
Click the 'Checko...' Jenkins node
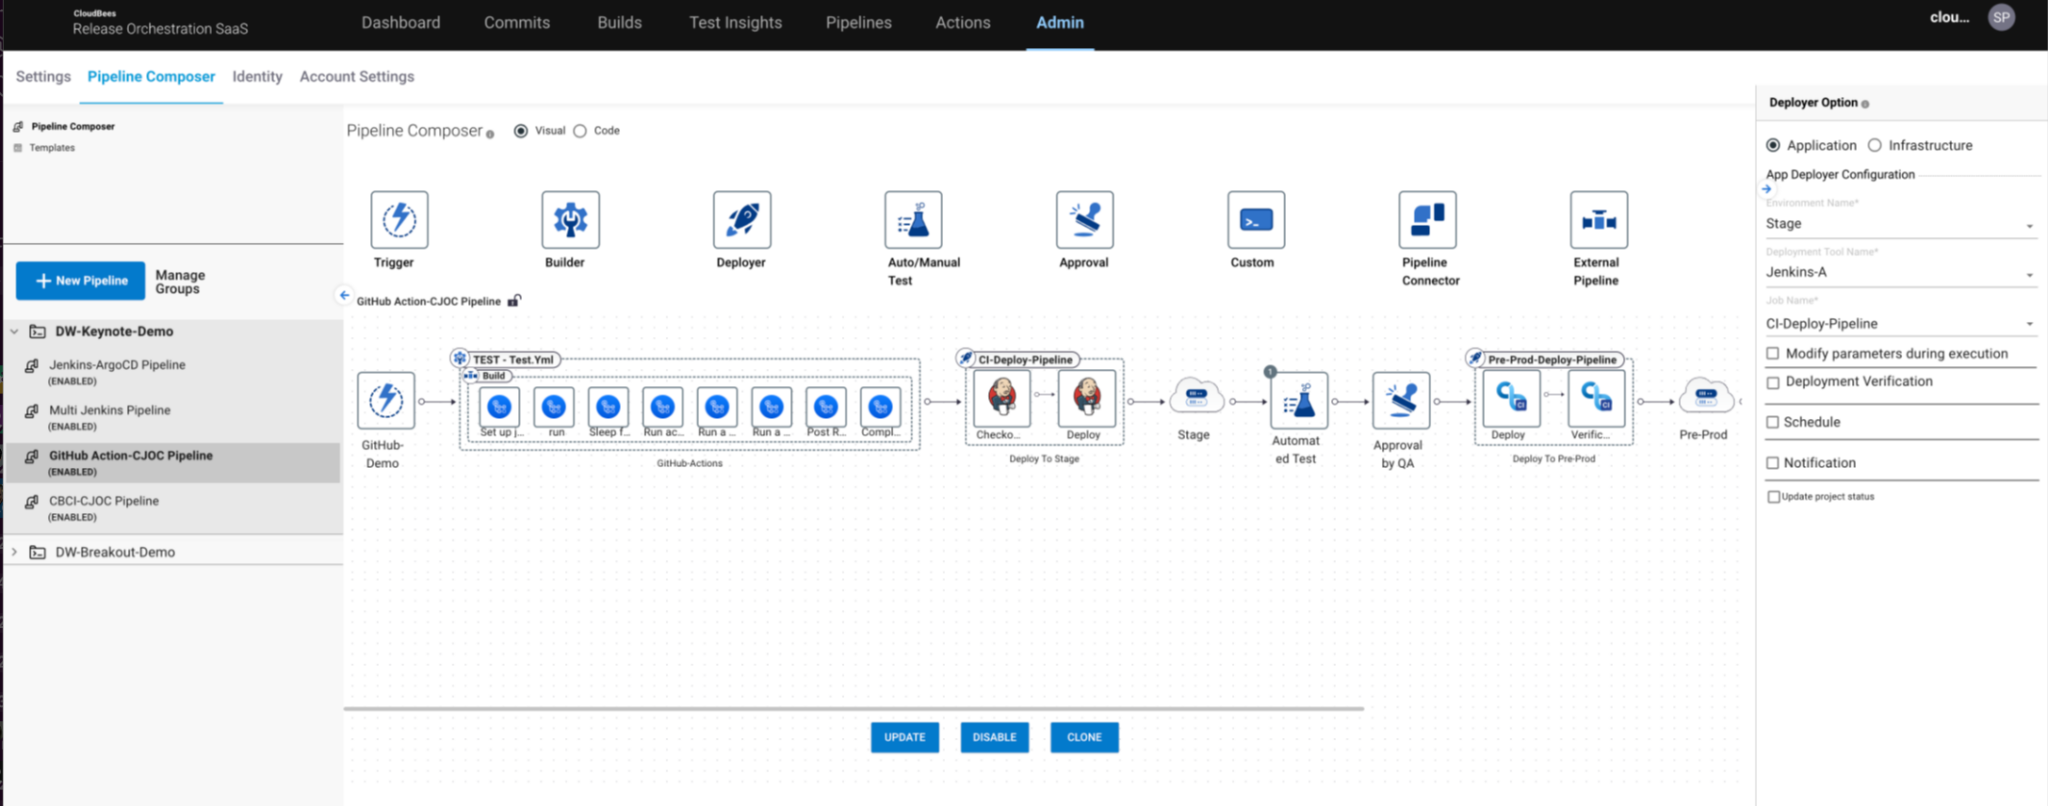1002,398
